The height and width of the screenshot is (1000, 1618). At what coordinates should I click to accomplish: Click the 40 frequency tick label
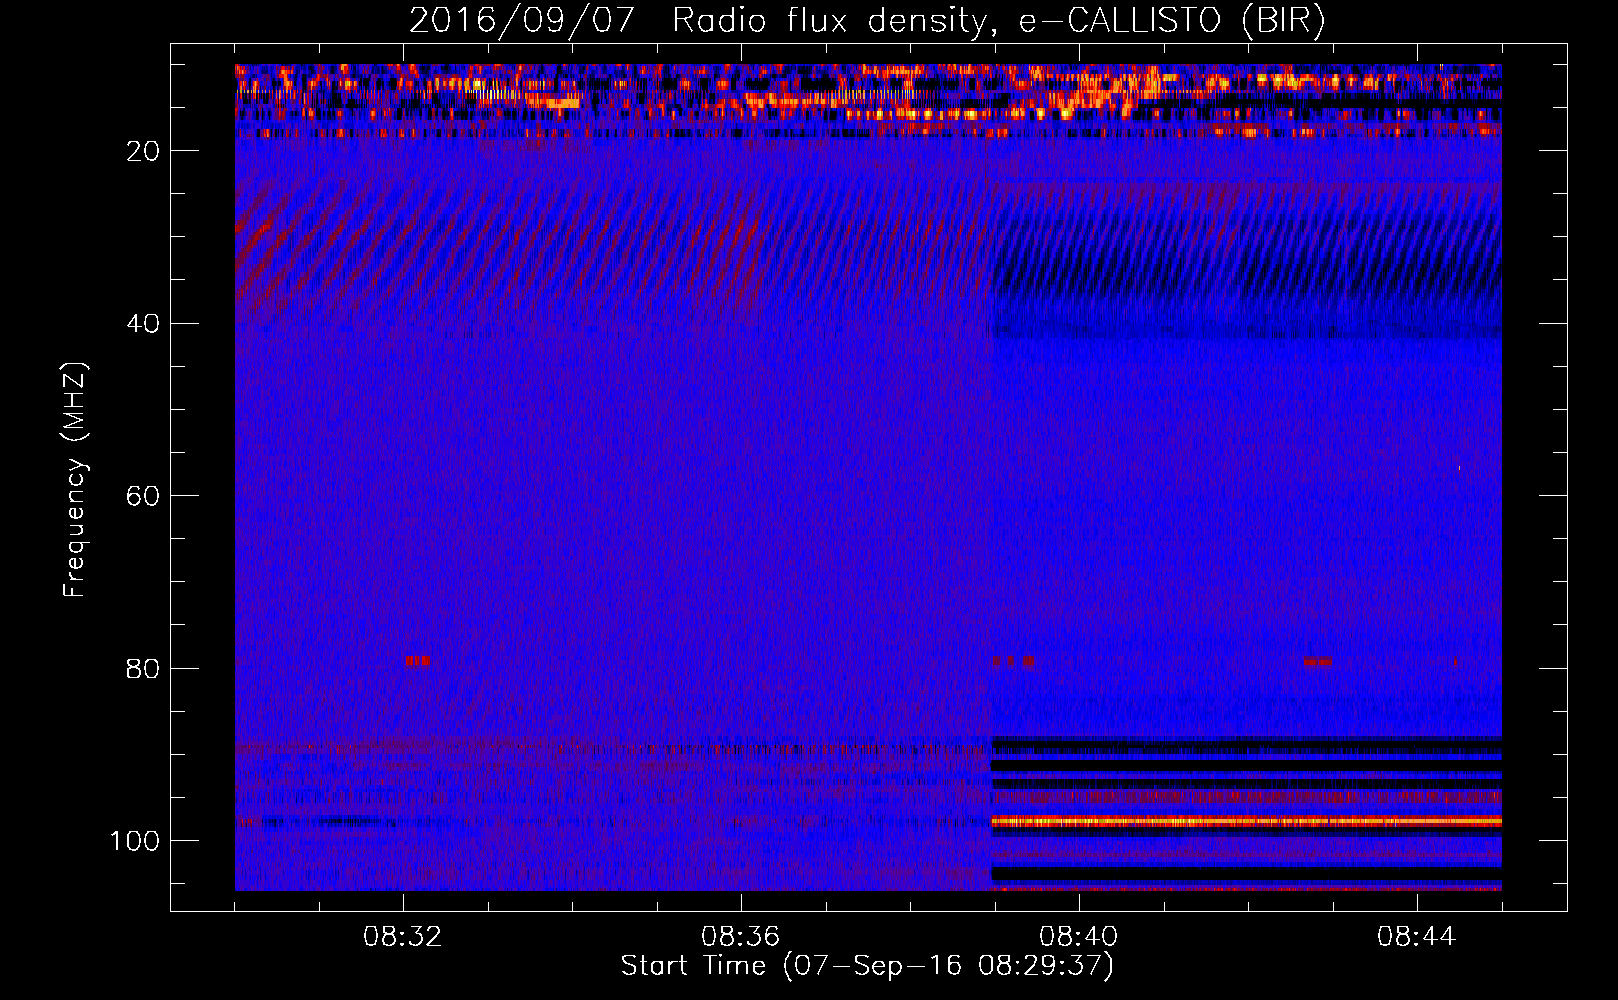point(143,324)
